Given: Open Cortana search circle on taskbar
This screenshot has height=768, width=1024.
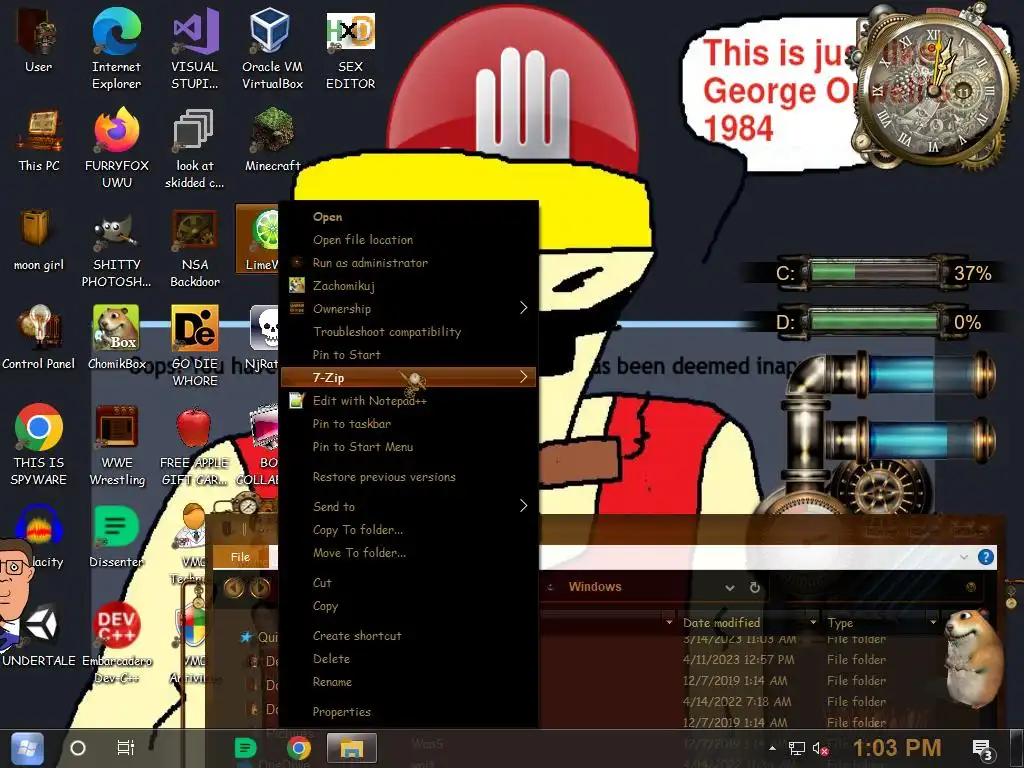Looking at the screenshot, I should coord(78,748).
